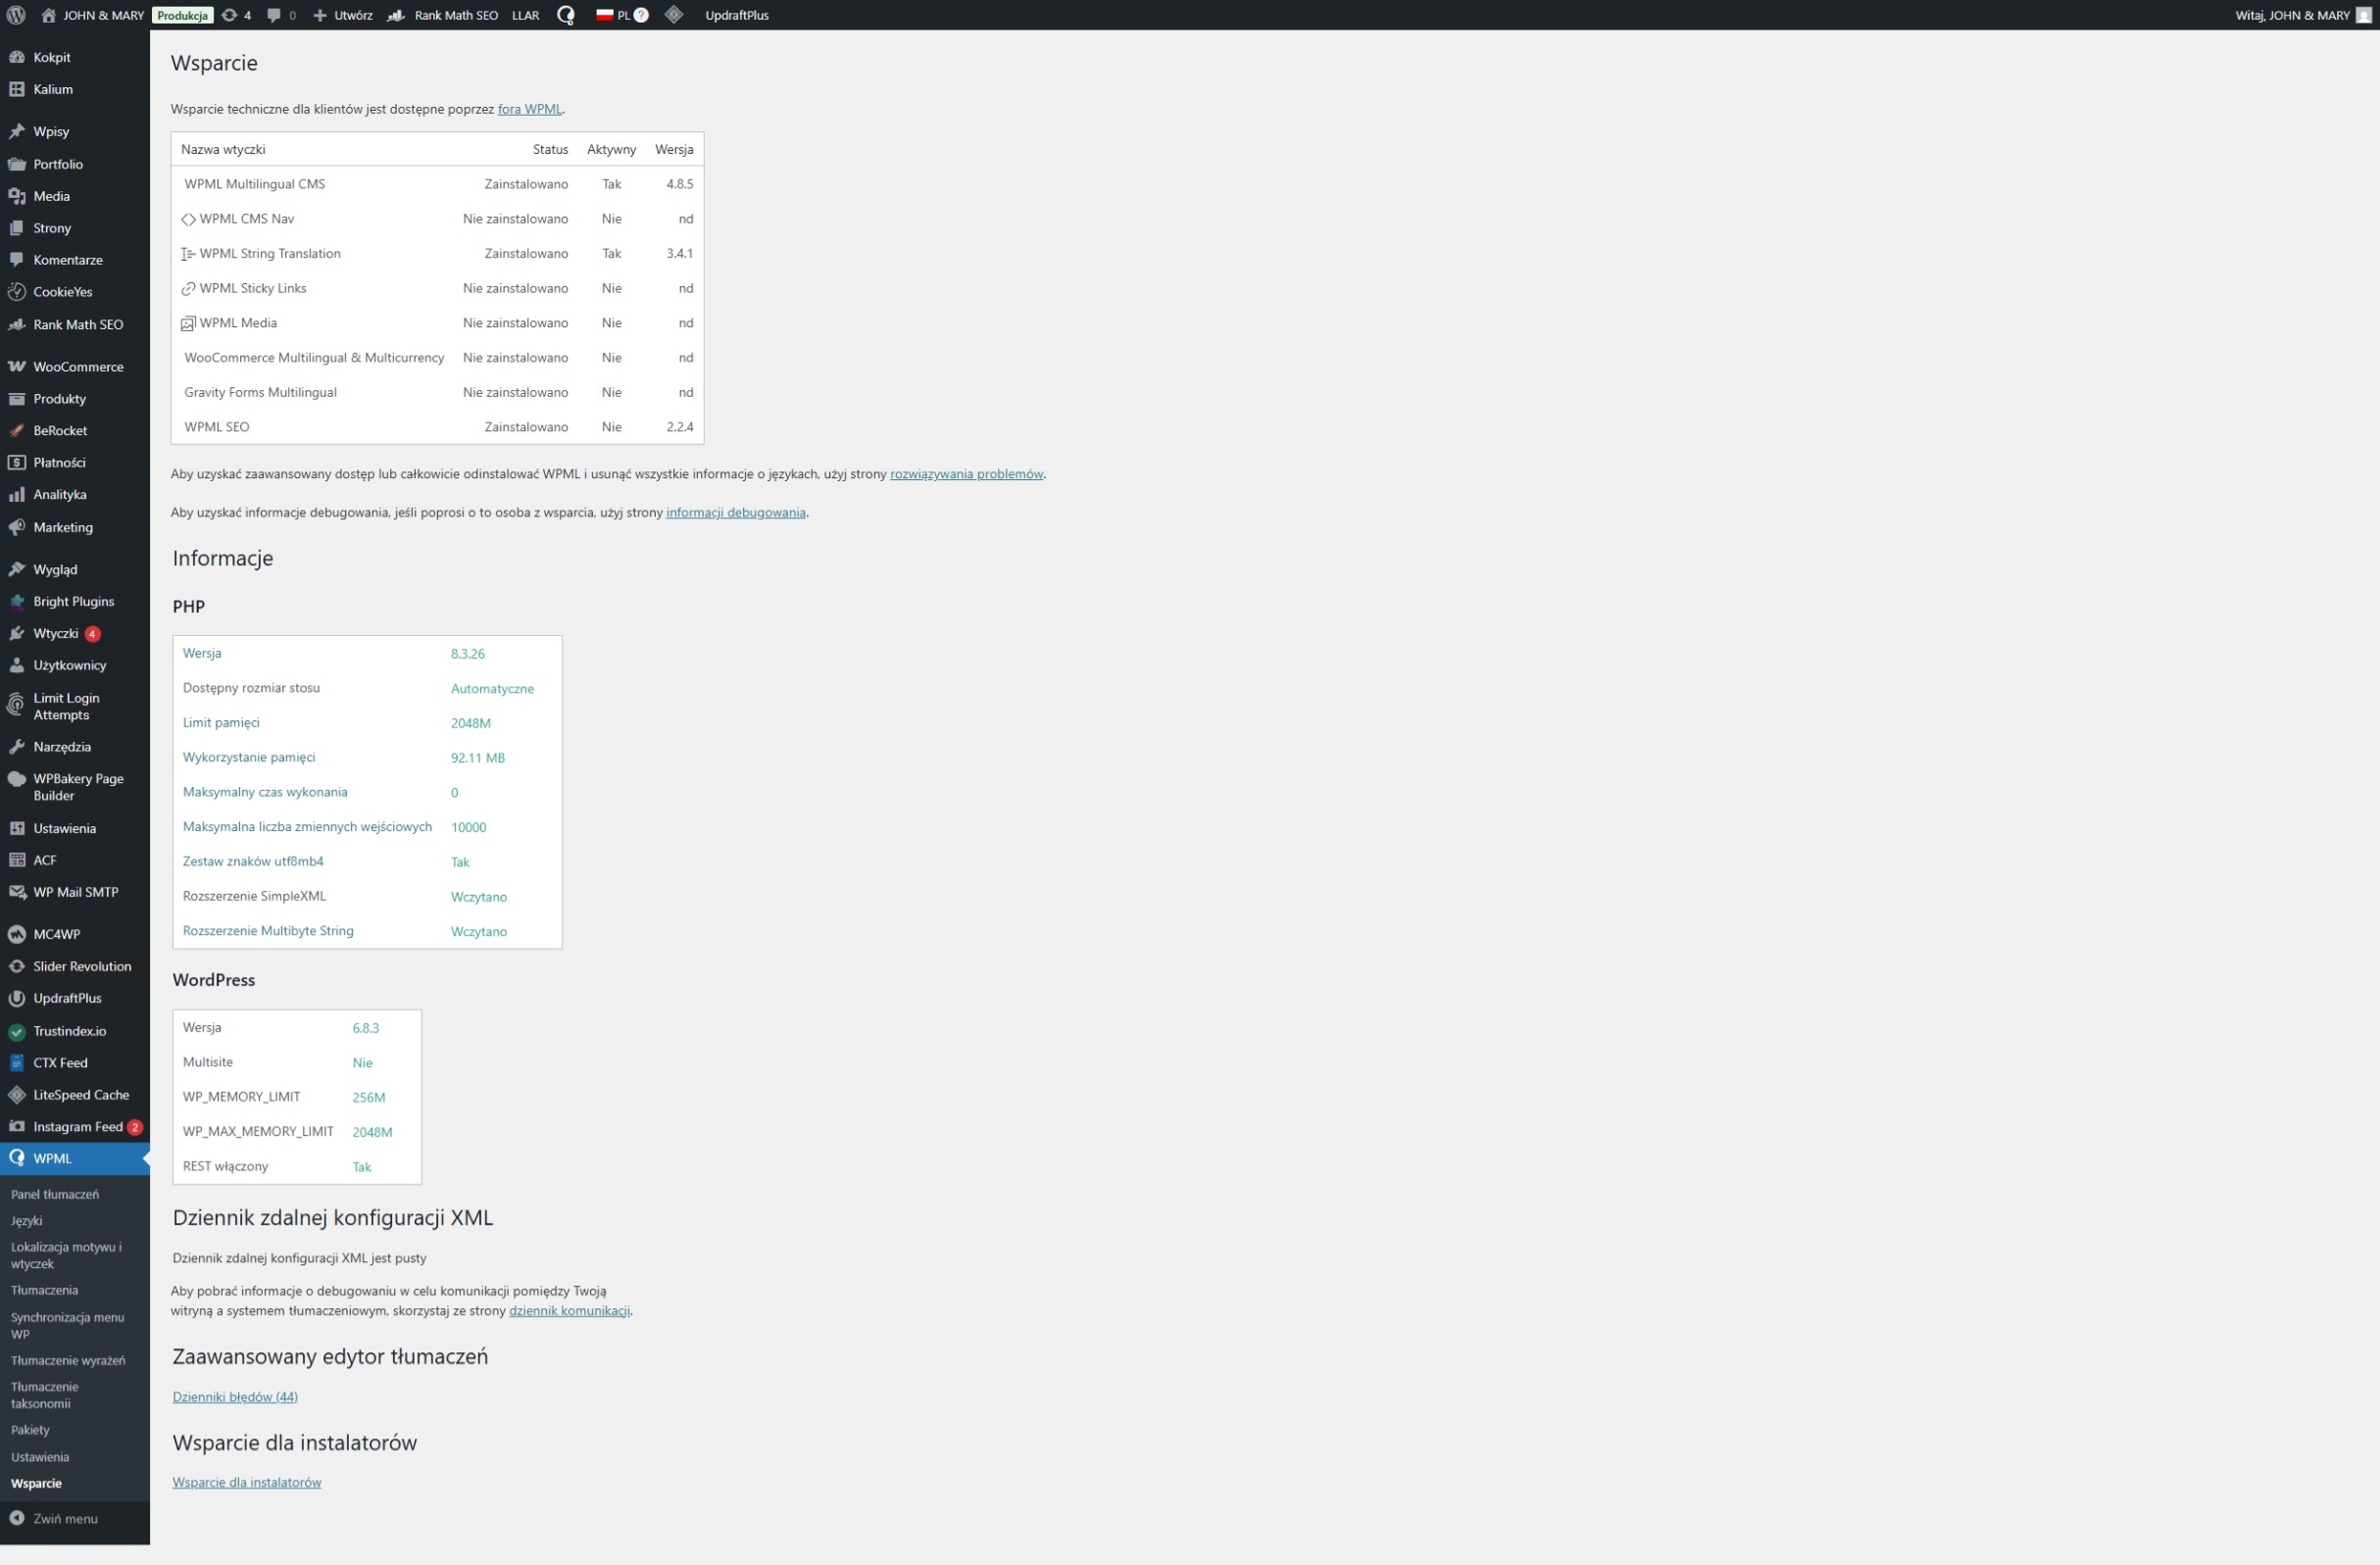
Task: Open the Utwórz new content menu
Action: click(x=343, y=15)
